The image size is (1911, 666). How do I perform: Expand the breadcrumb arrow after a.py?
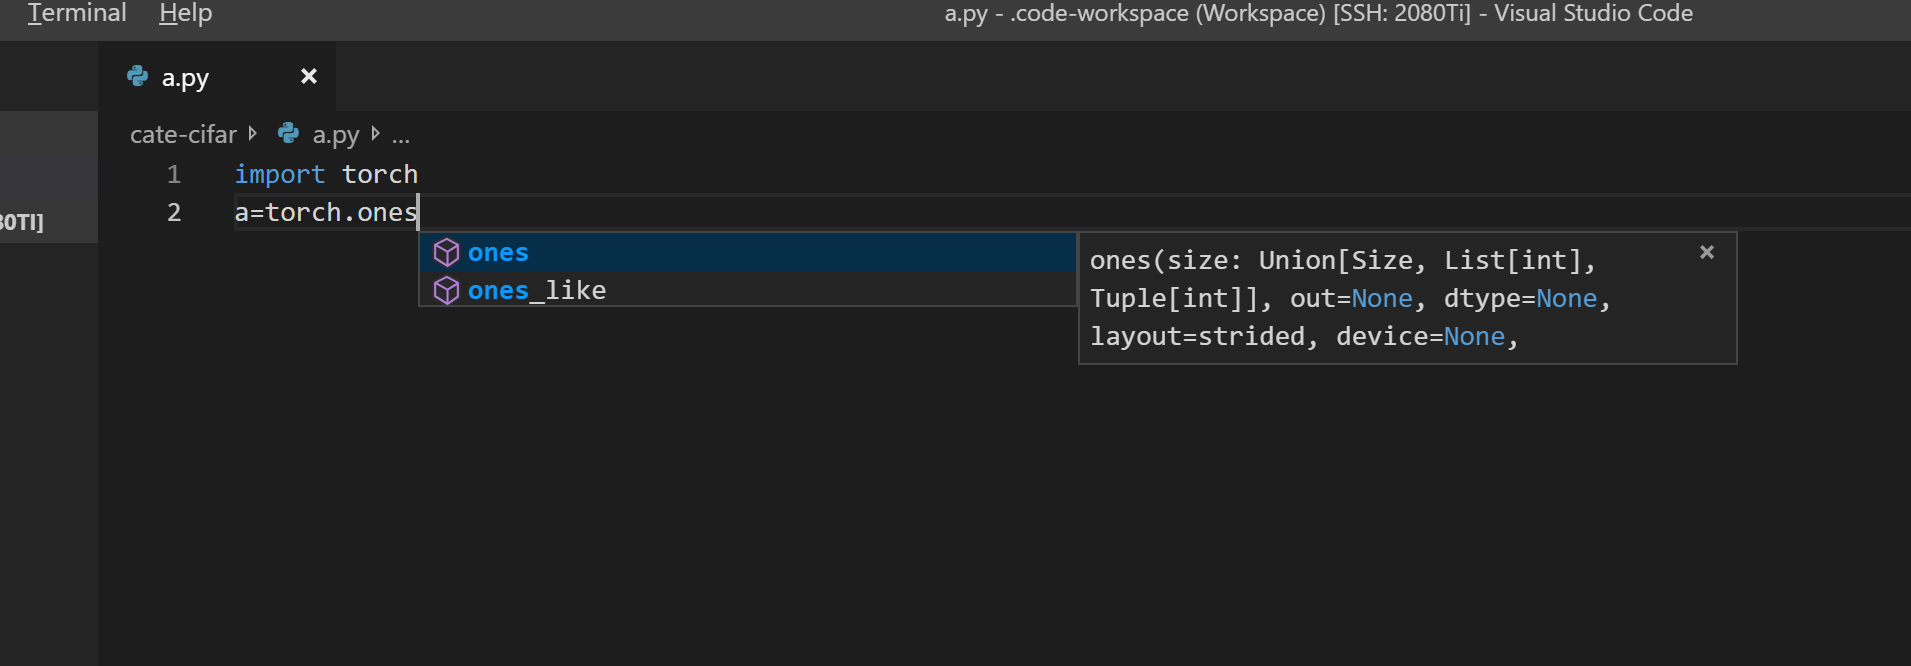pos(375,133)
